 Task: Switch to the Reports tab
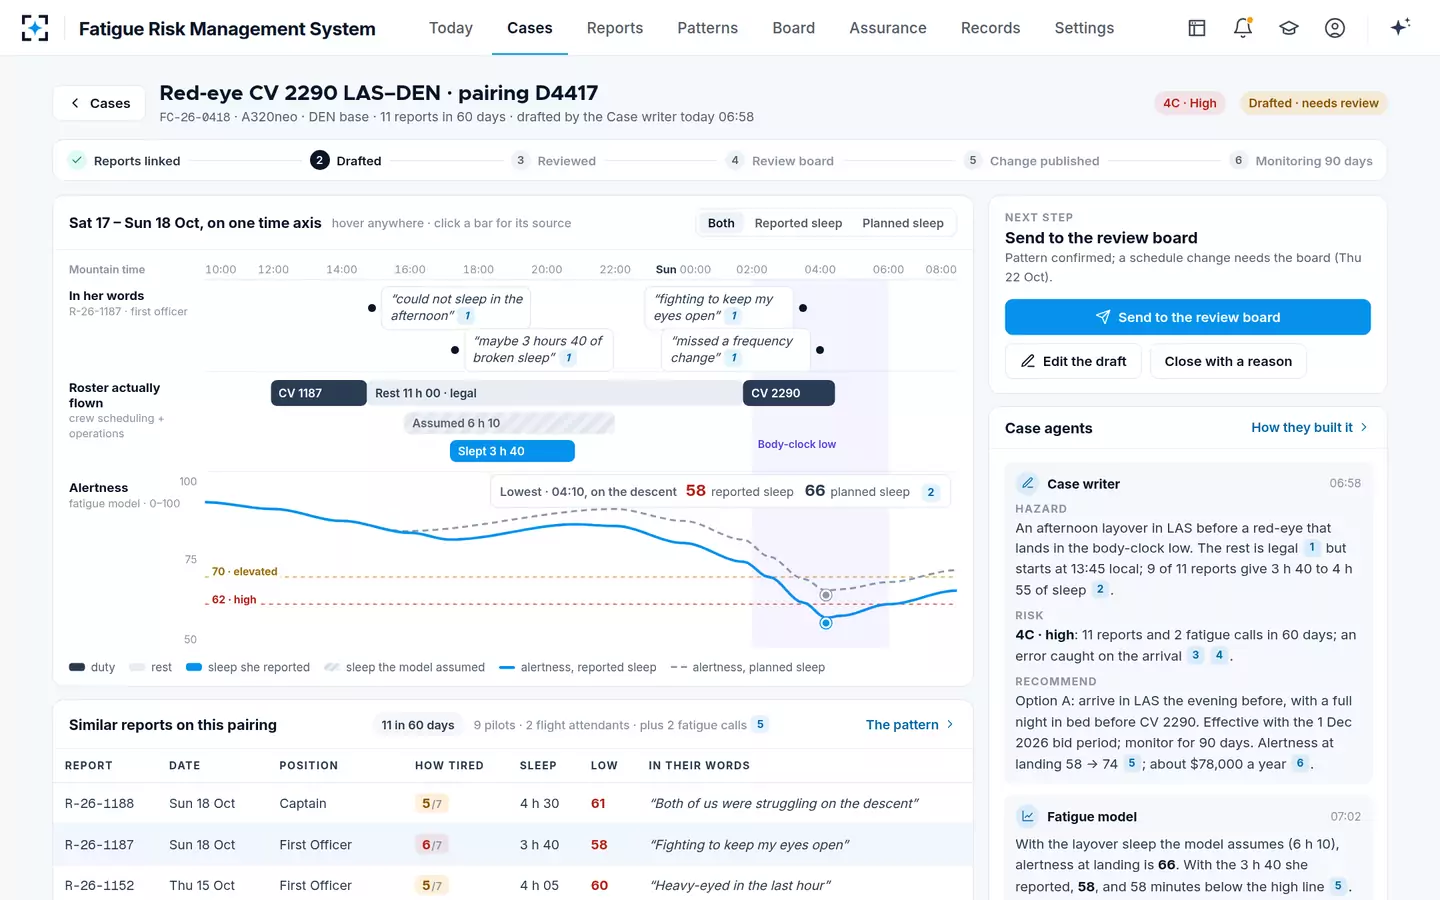[615, 28]
